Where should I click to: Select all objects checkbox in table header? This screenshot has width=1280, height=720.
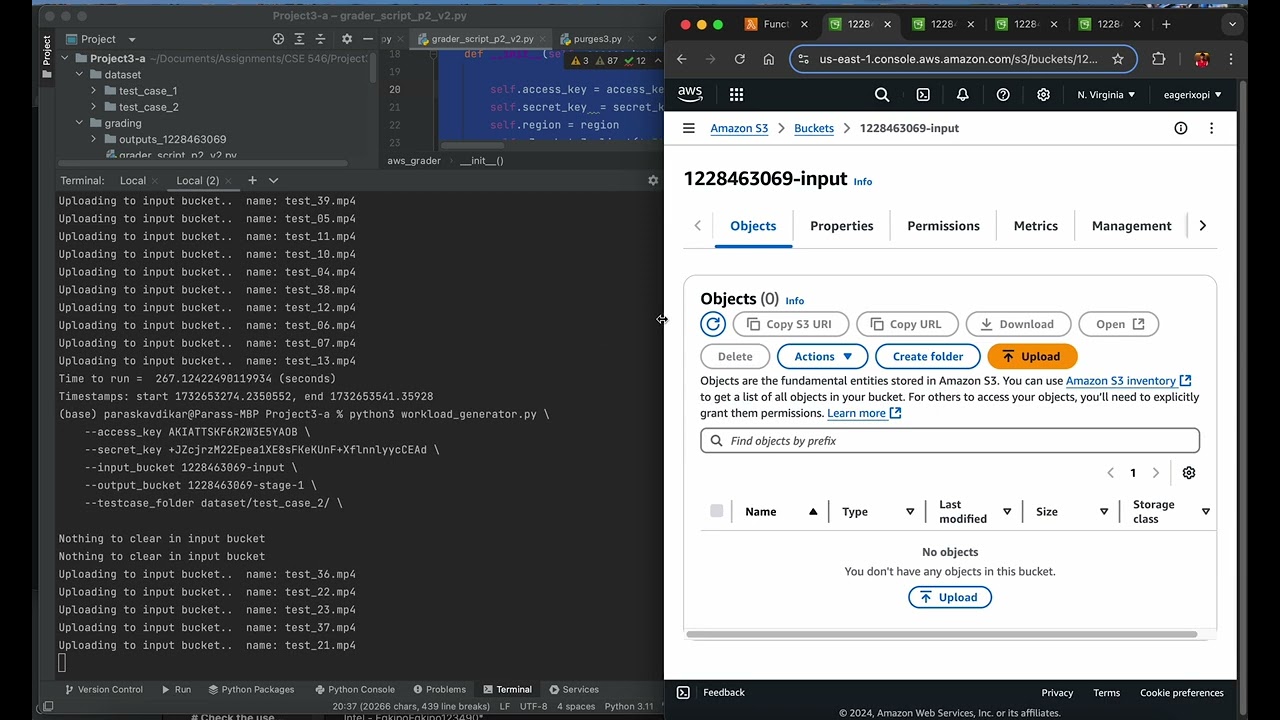[716, 511]
